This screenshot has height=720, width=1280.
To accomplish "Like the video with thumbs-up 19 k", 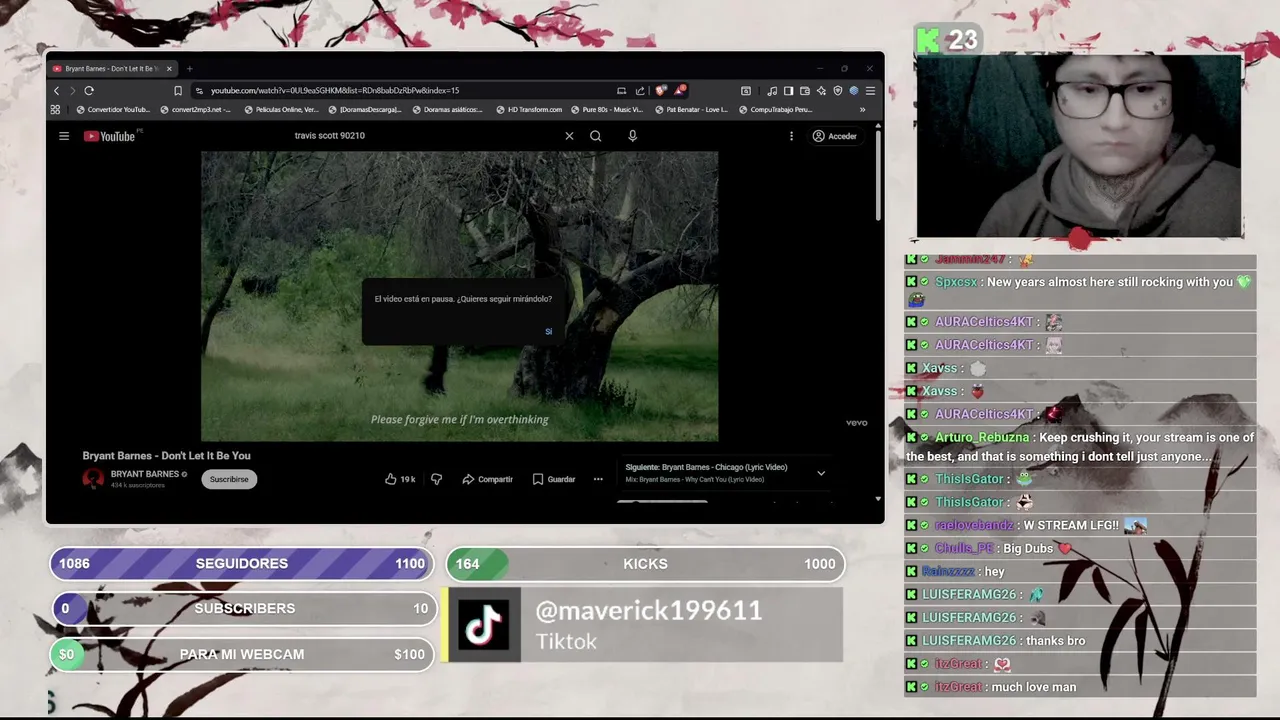I will [400, 479].
